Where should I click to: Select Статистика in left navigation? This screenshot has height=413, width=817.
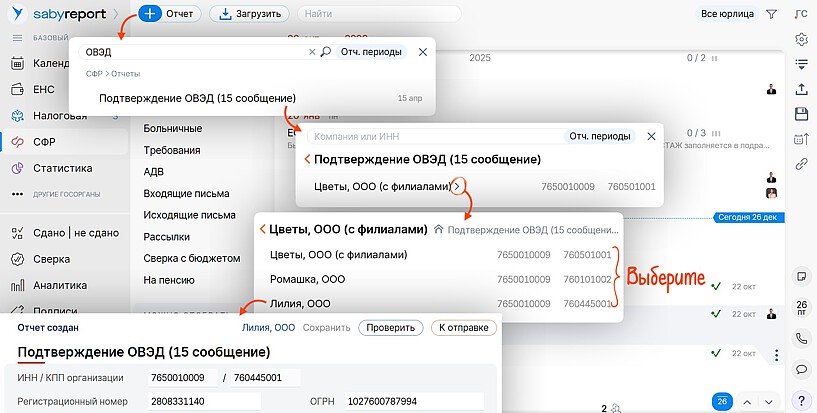pyautogui.click(x=62, y=168)
